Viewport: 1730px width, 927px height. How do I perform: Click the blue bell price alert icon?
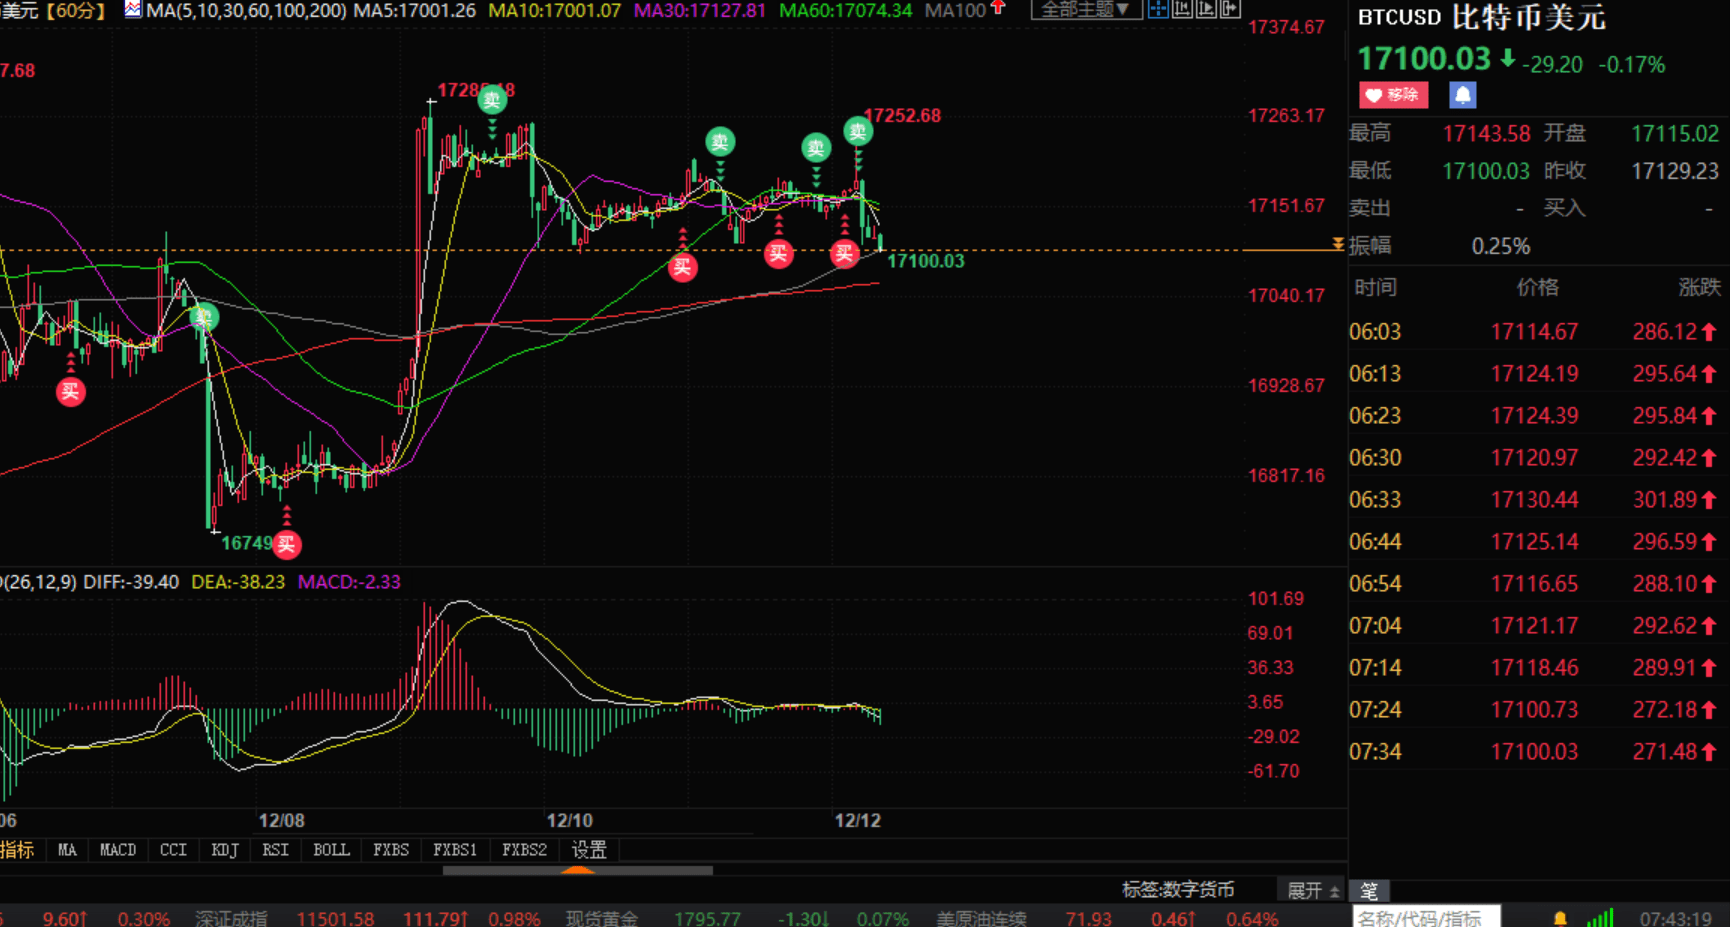[1462, 95]
